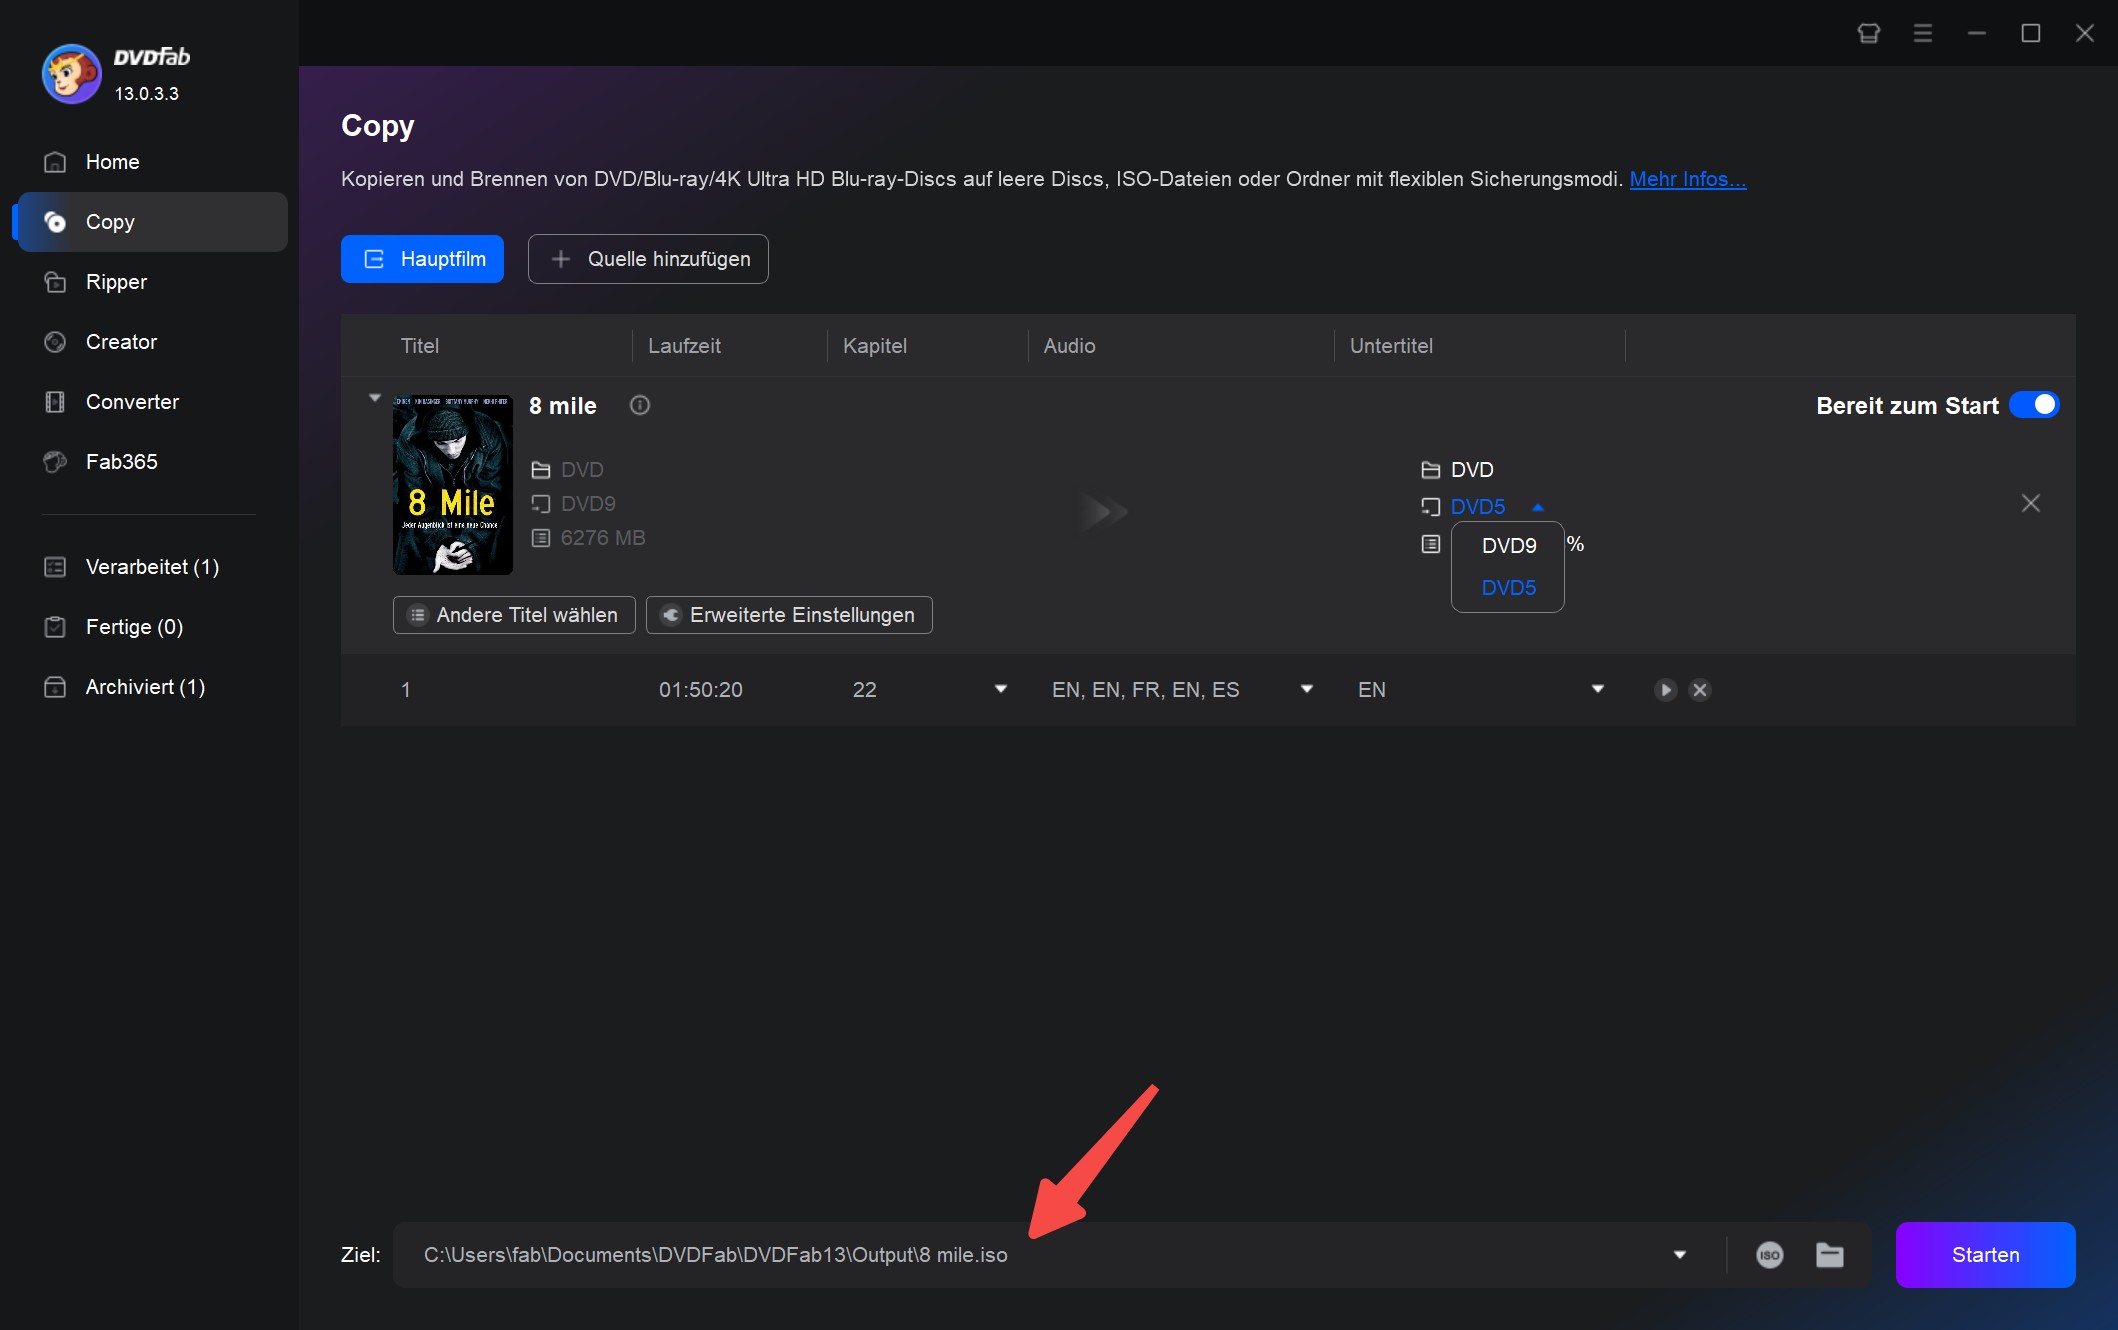Maximize the DVDFab window

pyautogui.click(x=2031, y=33)
